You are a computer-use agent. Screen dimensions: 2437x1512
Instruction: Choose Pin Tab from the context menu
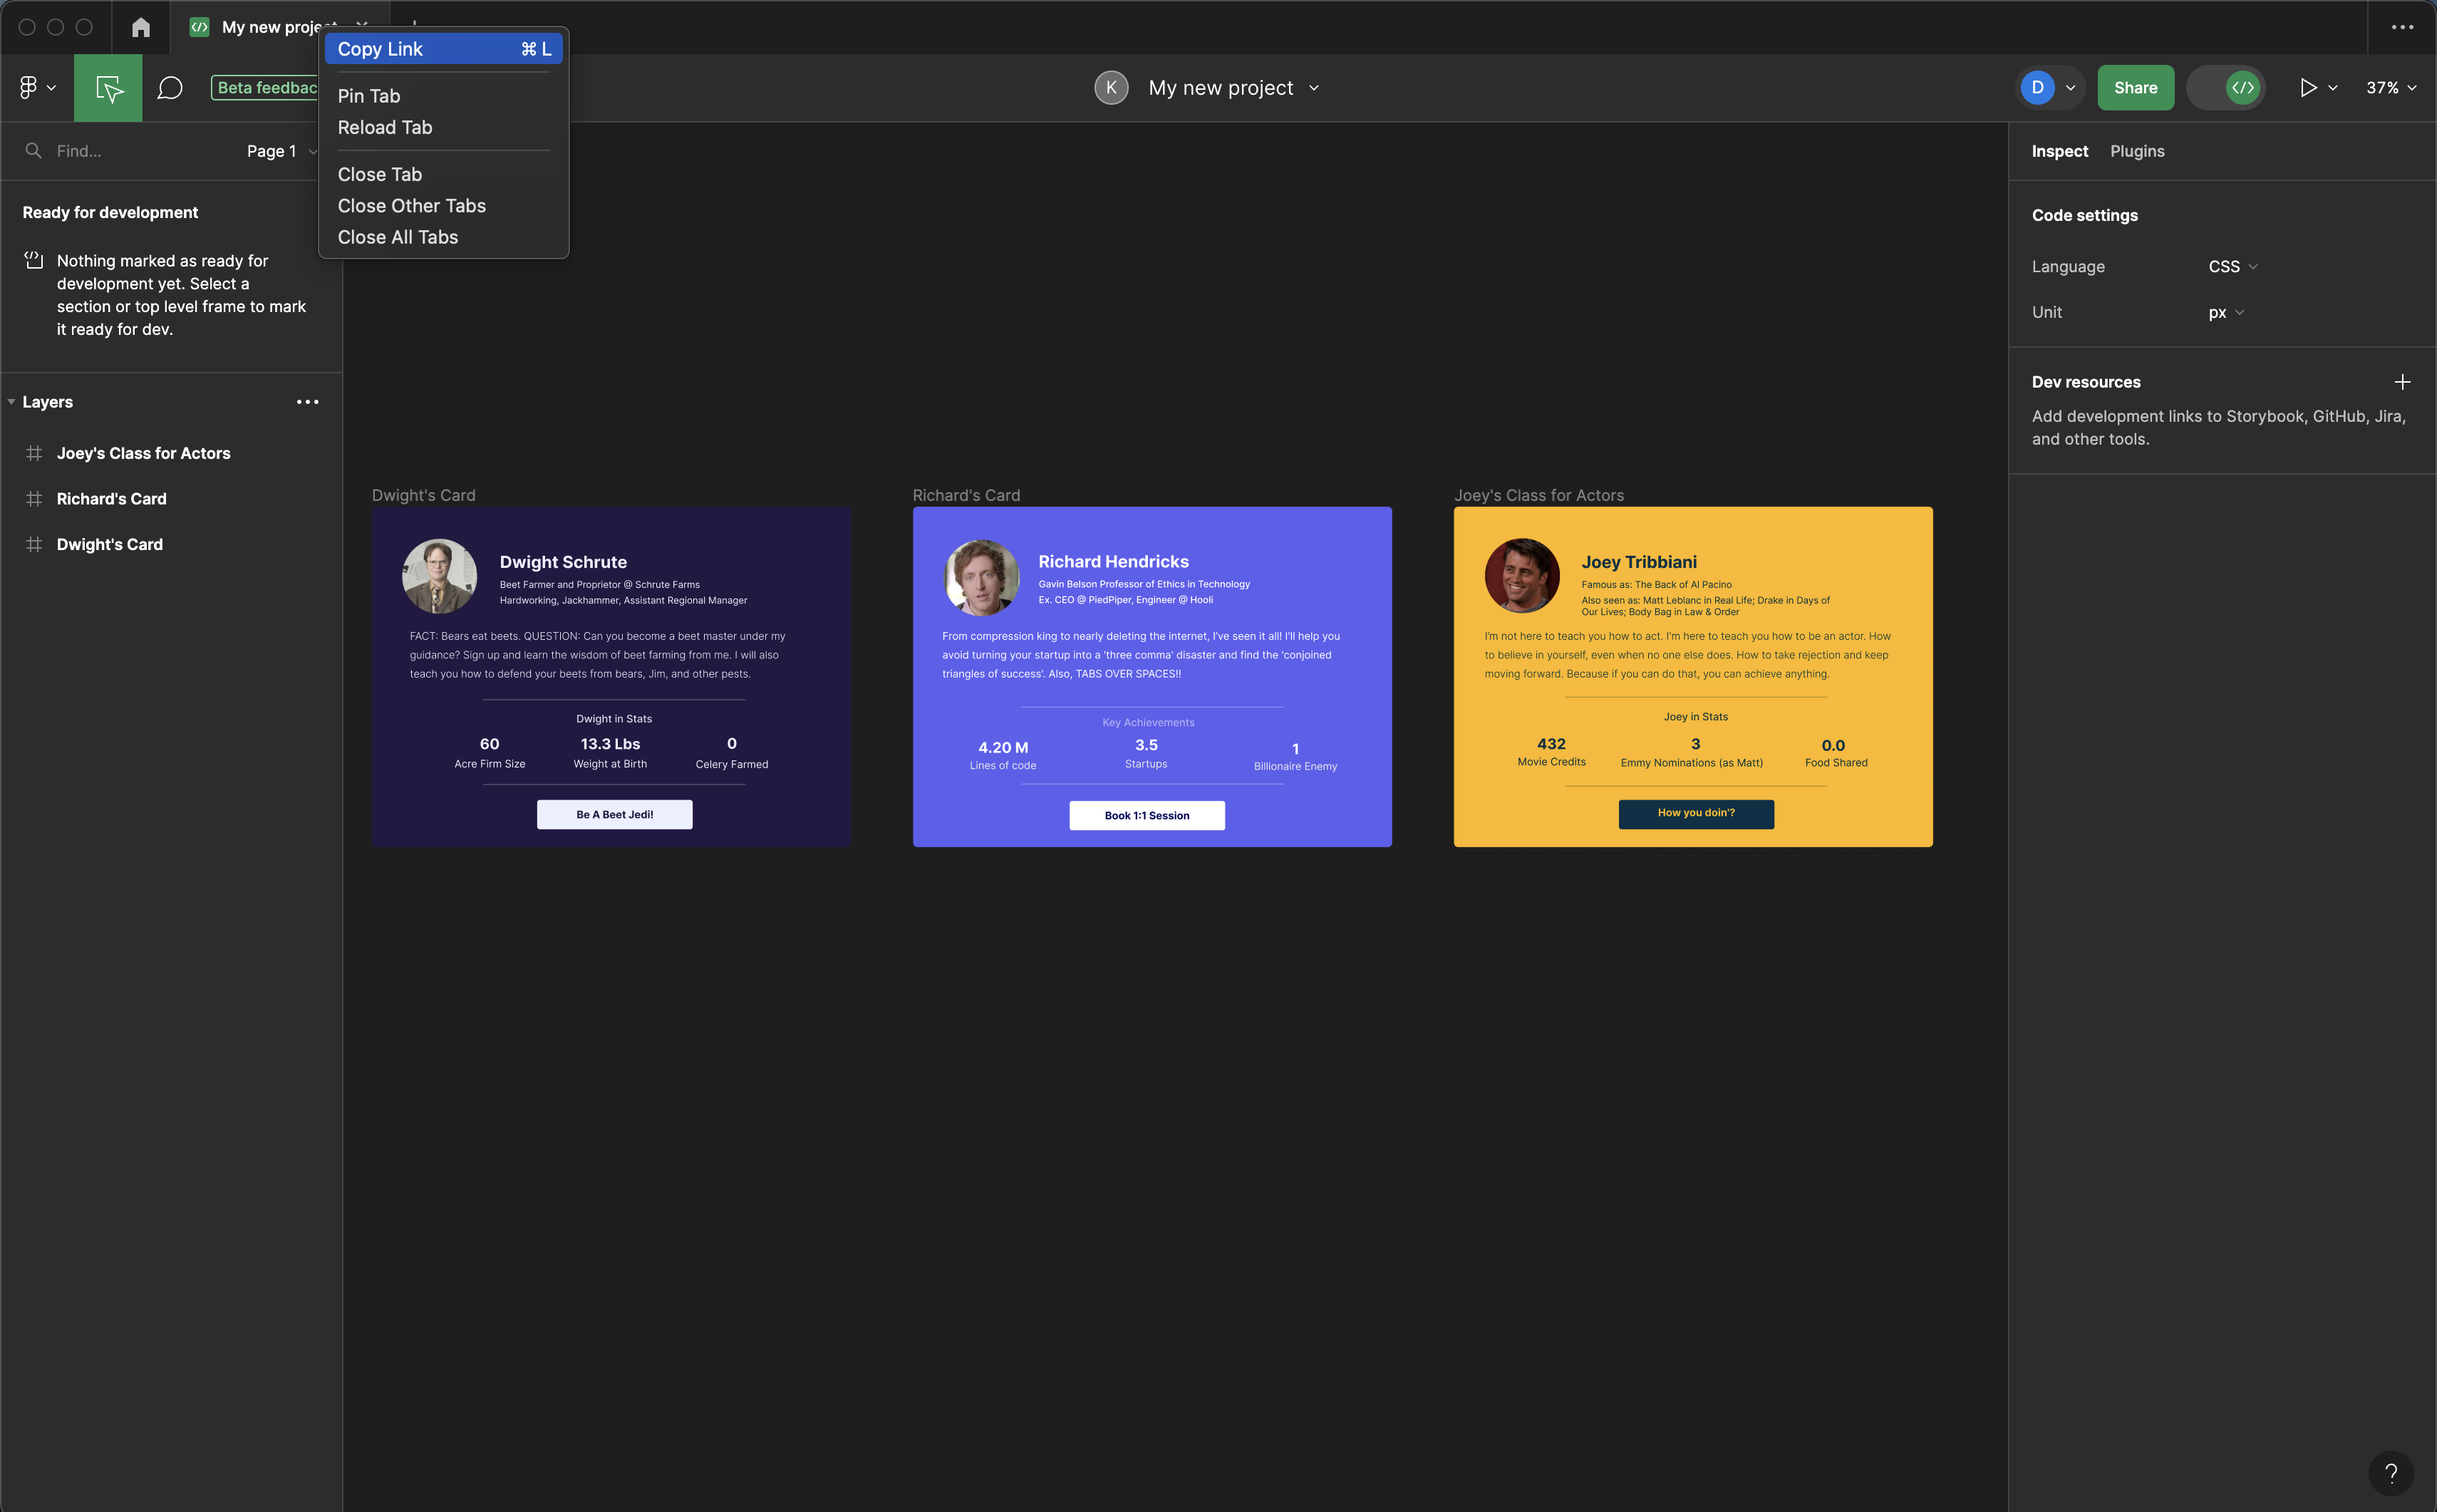click(x=443, y=96)
